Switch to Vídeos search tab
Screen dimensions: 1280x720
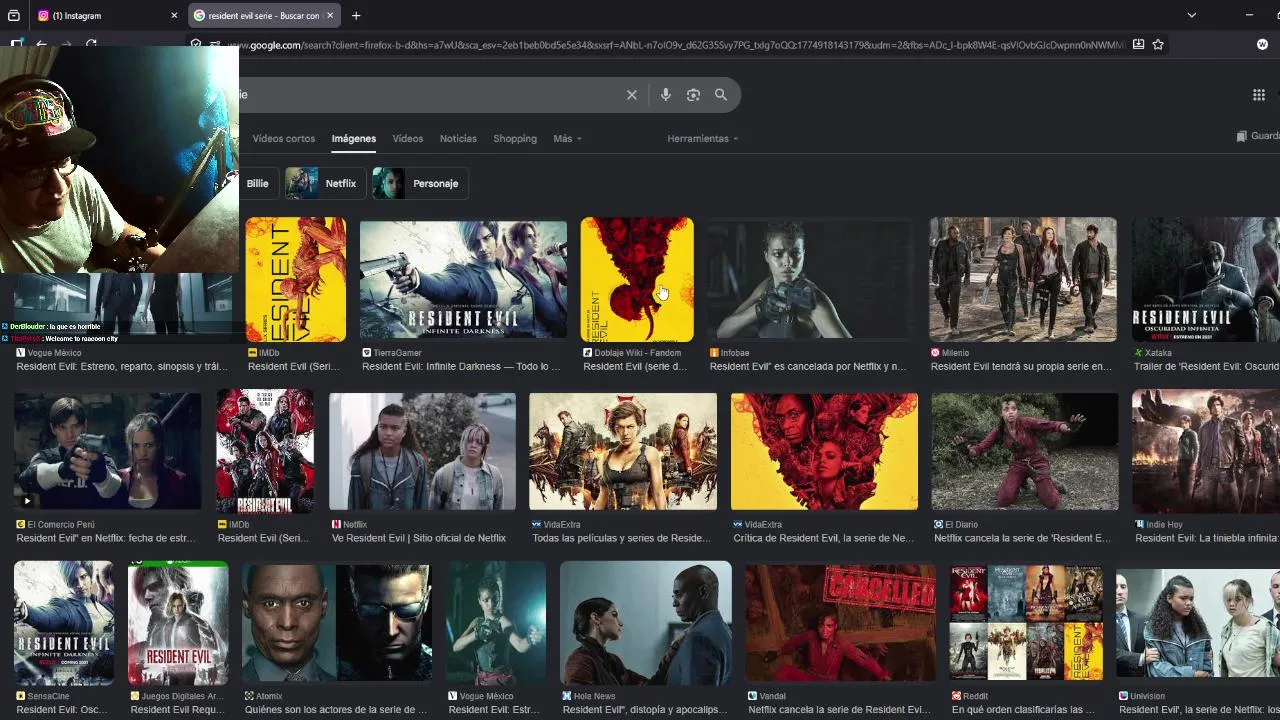click(x=408, y=139)
